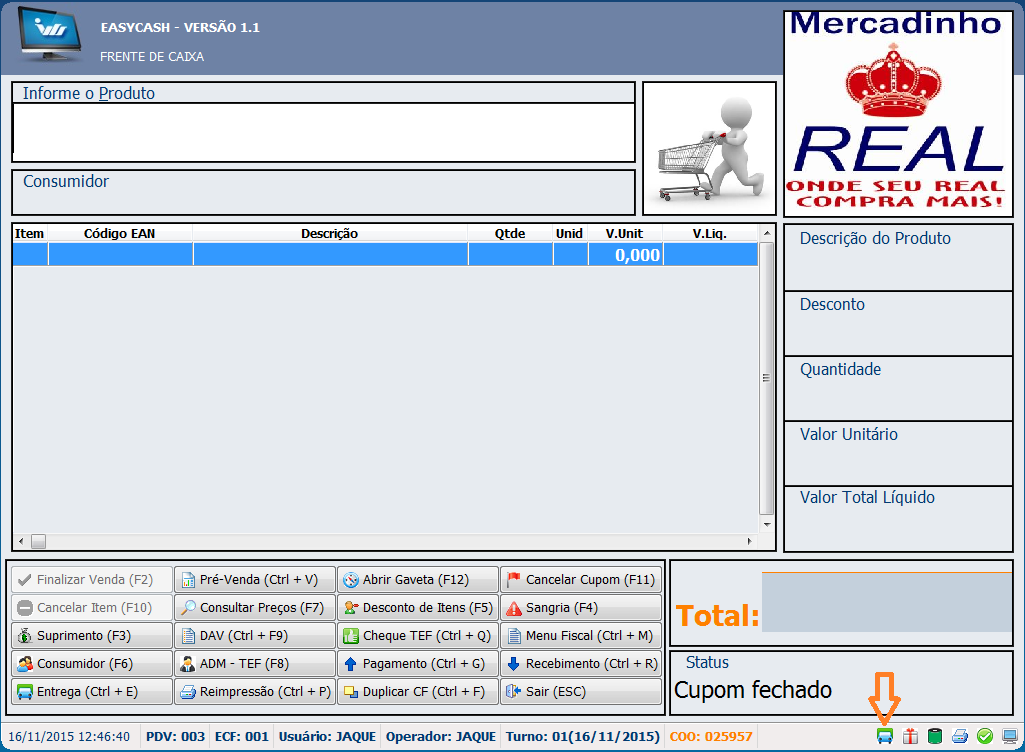This screenshot has height=752, width=1025.
Task: Open the cash drawer with Abrir Gaveta
Action: coord(418,580)
